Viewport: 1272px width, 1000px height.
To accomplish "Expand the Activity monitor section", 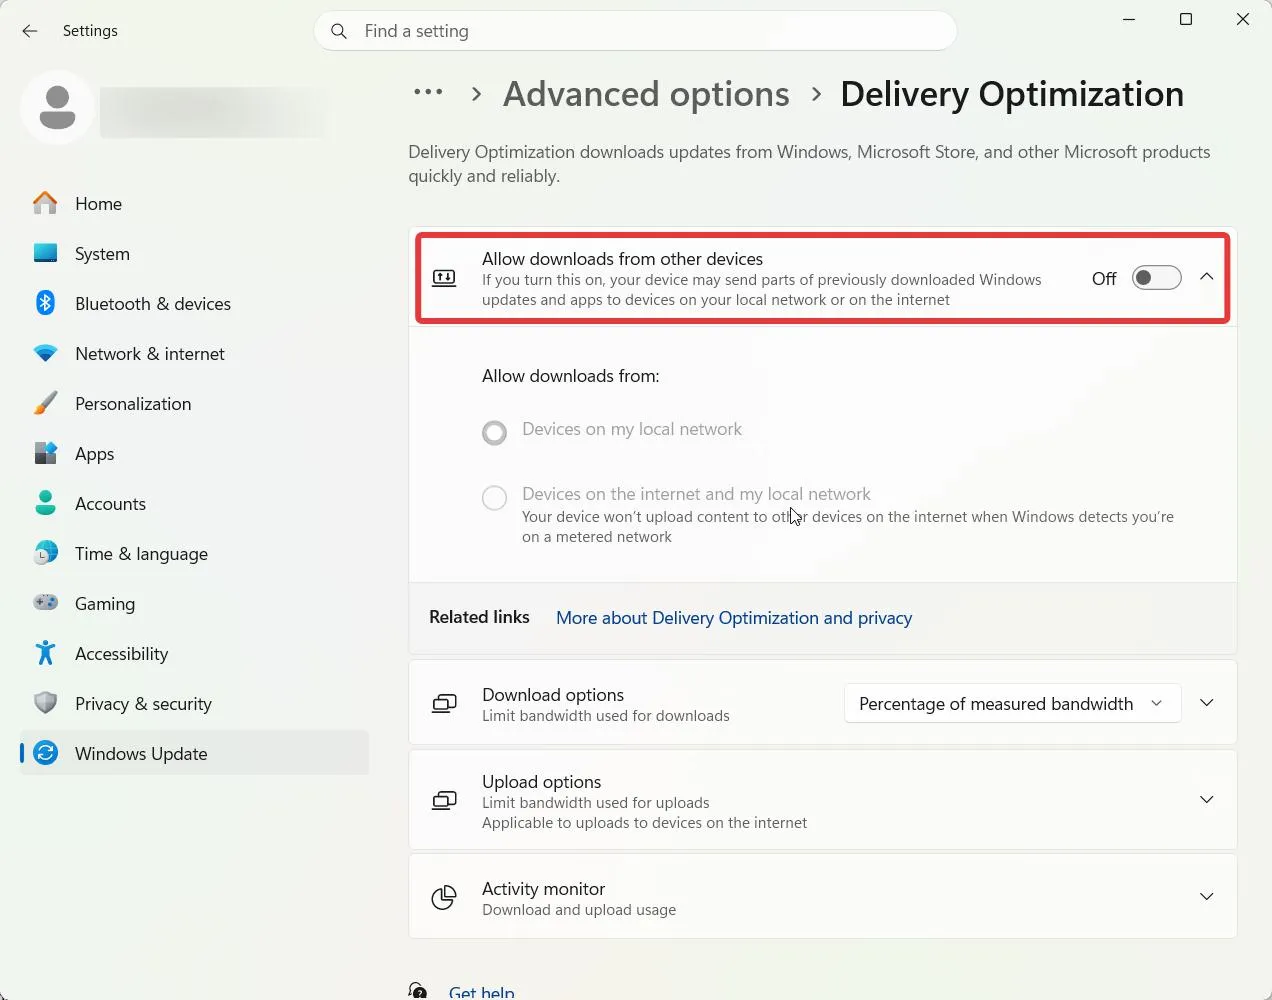I will [1207, 896].
